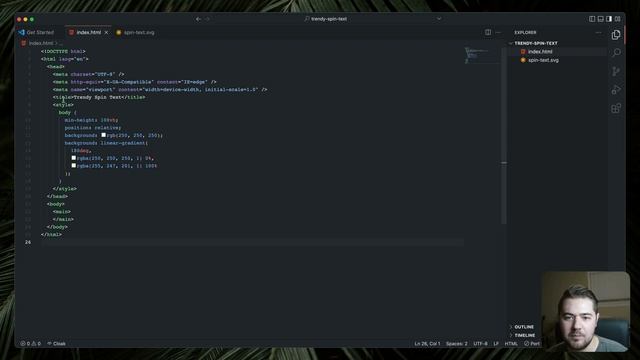Click the errors and warnings status indicator
640x360 pixels.
31,344
